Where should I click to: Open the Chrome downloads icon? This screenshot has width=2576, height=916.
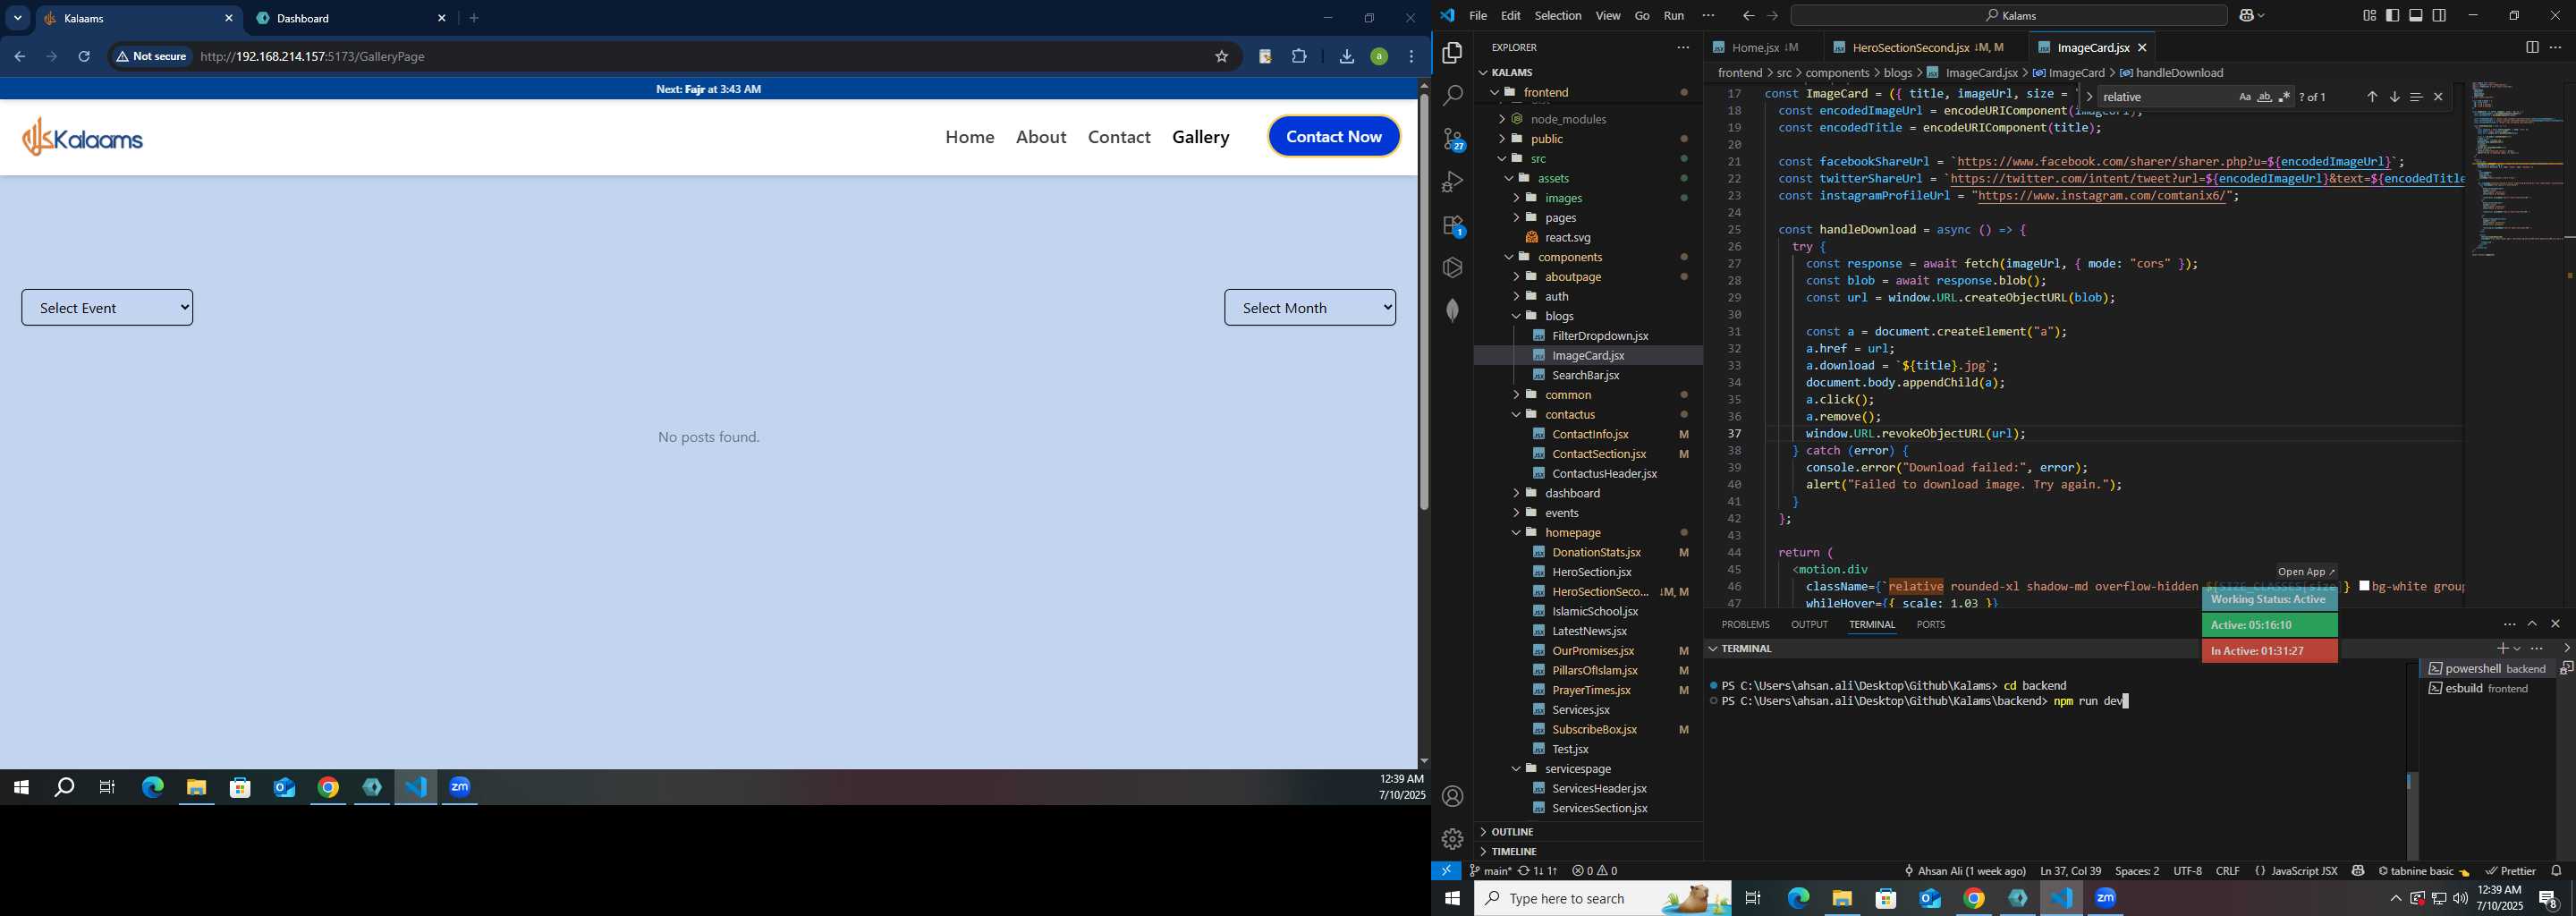(1346, 57)
